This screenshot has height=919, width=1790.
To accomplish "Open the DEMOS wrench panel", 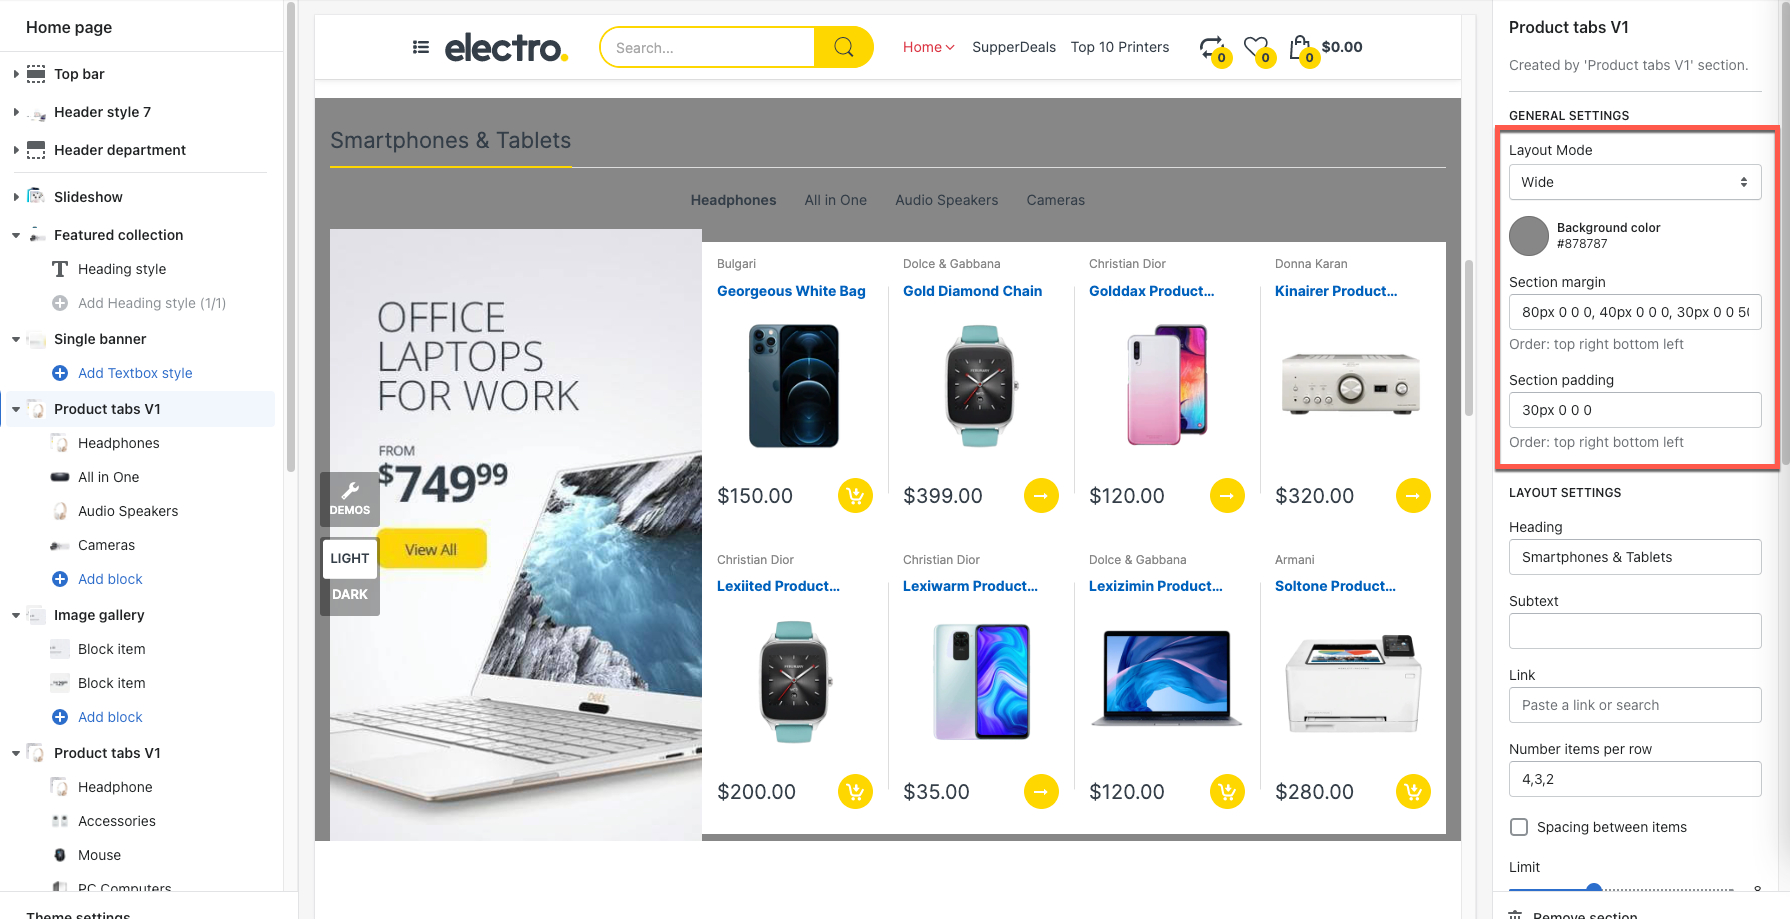I will [x=350, y=497].
